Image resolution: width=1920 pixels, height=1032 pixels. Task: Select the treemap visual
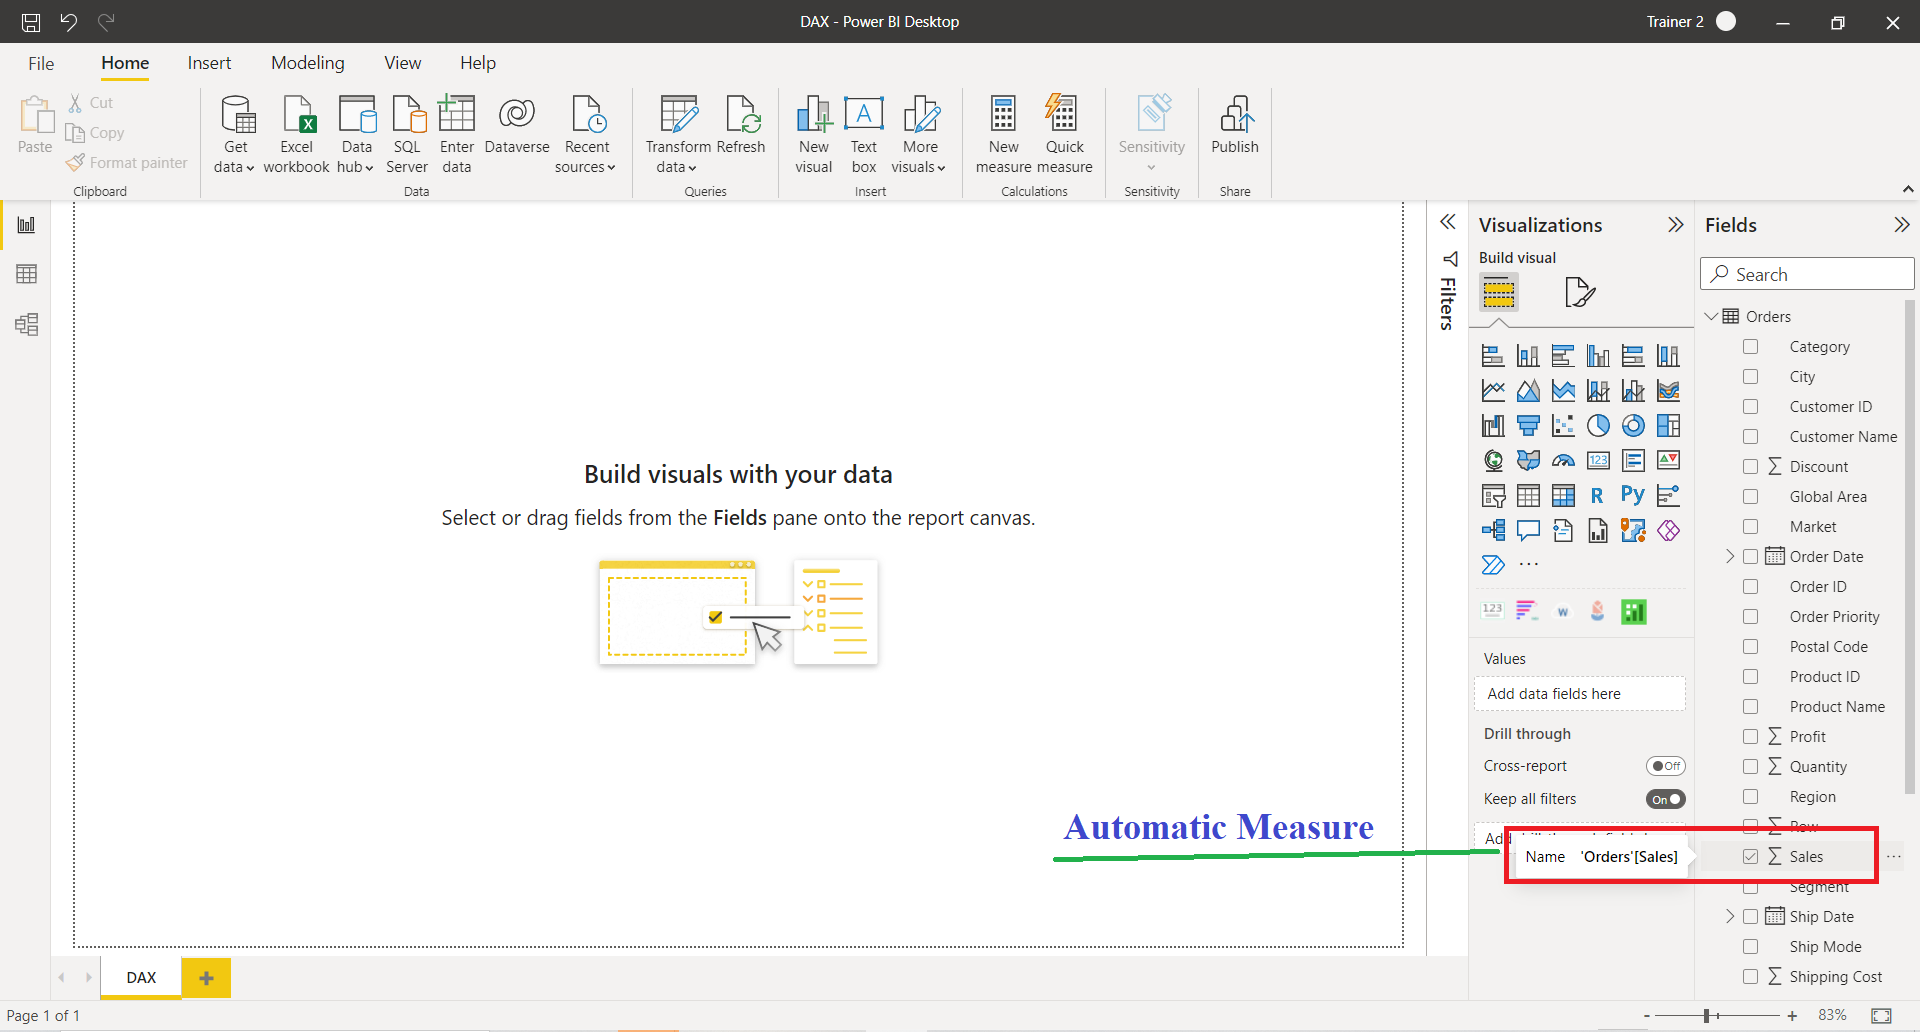tap(1668, 426)
